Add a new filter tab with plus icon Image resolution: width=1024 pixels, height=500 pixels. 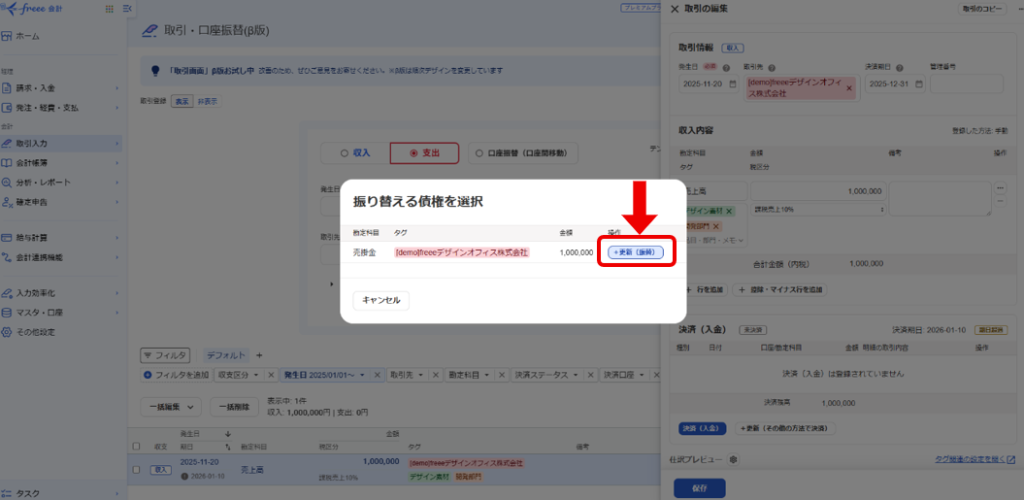tap(259, 355)
